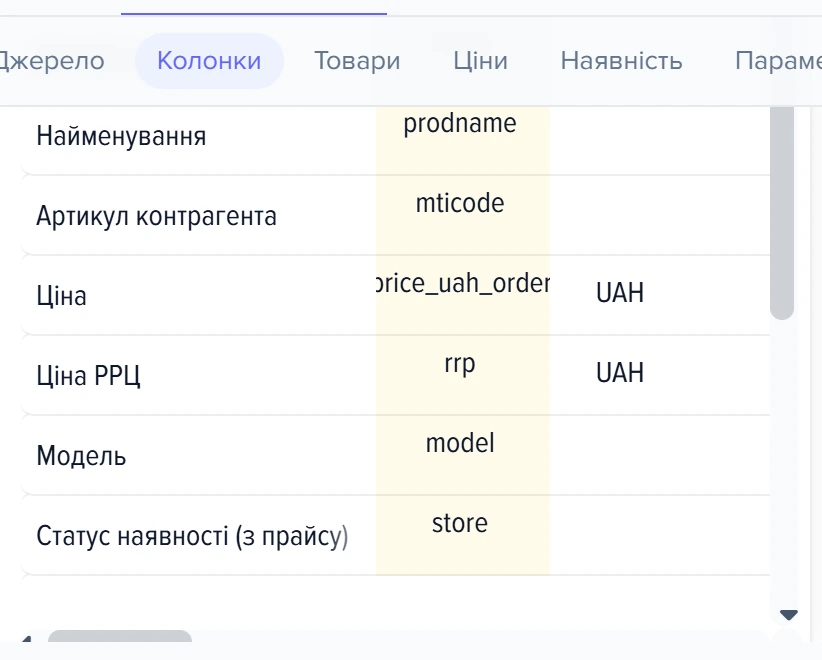This screenshot has height=660, width=822.
Task: Open the Параметри tab at right edge
Action: [x=778, y=61]
